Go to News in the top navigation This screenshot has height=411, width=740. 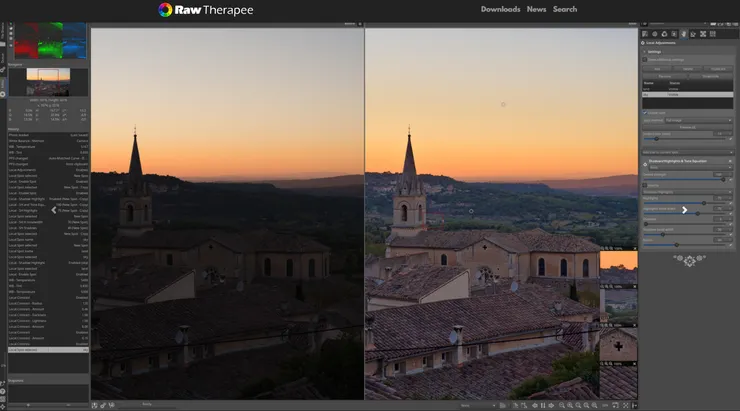point(537,9)
